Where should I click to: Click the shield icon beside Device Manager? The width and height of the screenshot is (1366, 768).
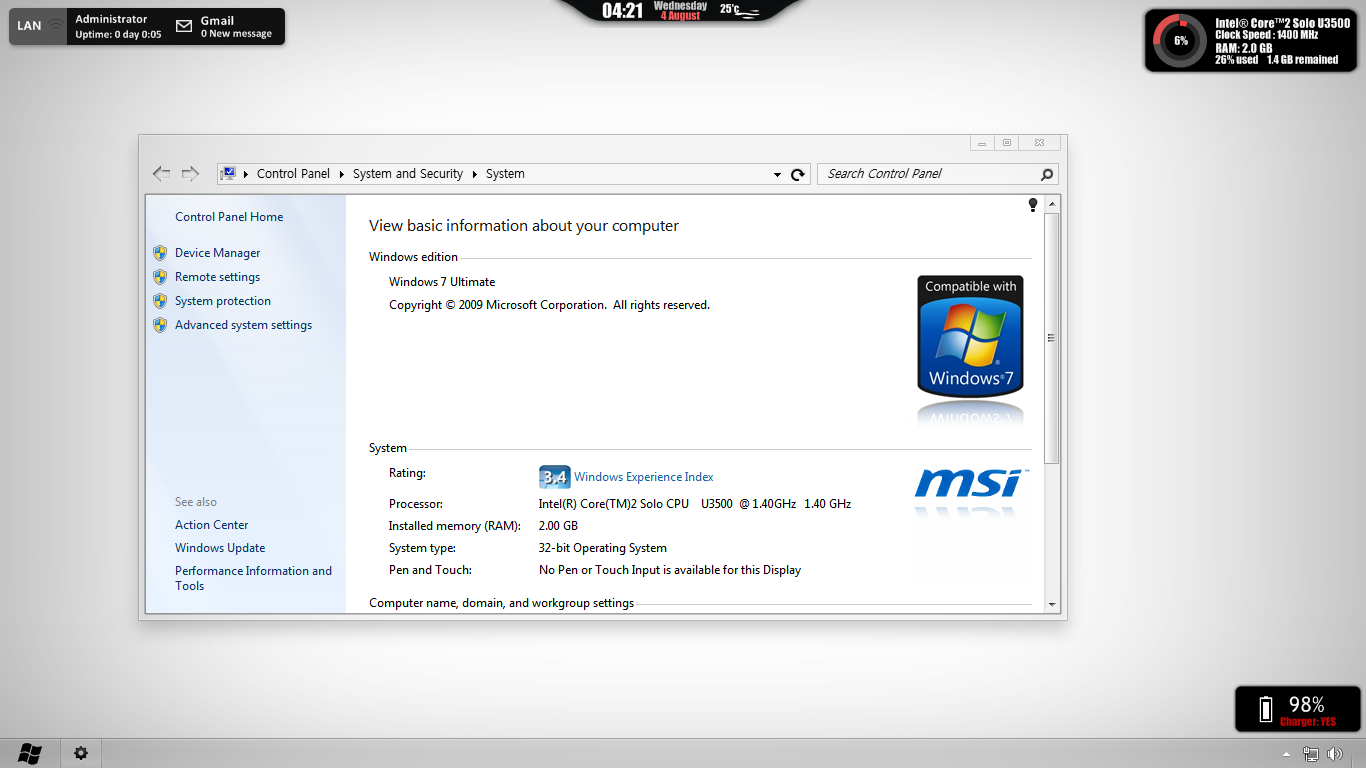[x=160, y=253]
